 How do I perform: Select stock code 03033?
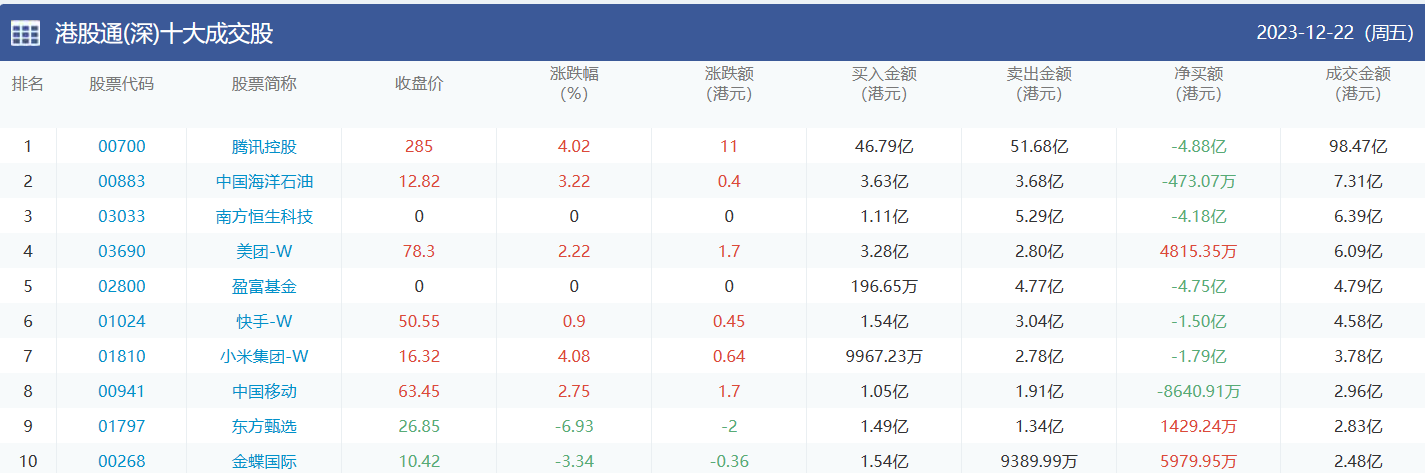[122, 216]
